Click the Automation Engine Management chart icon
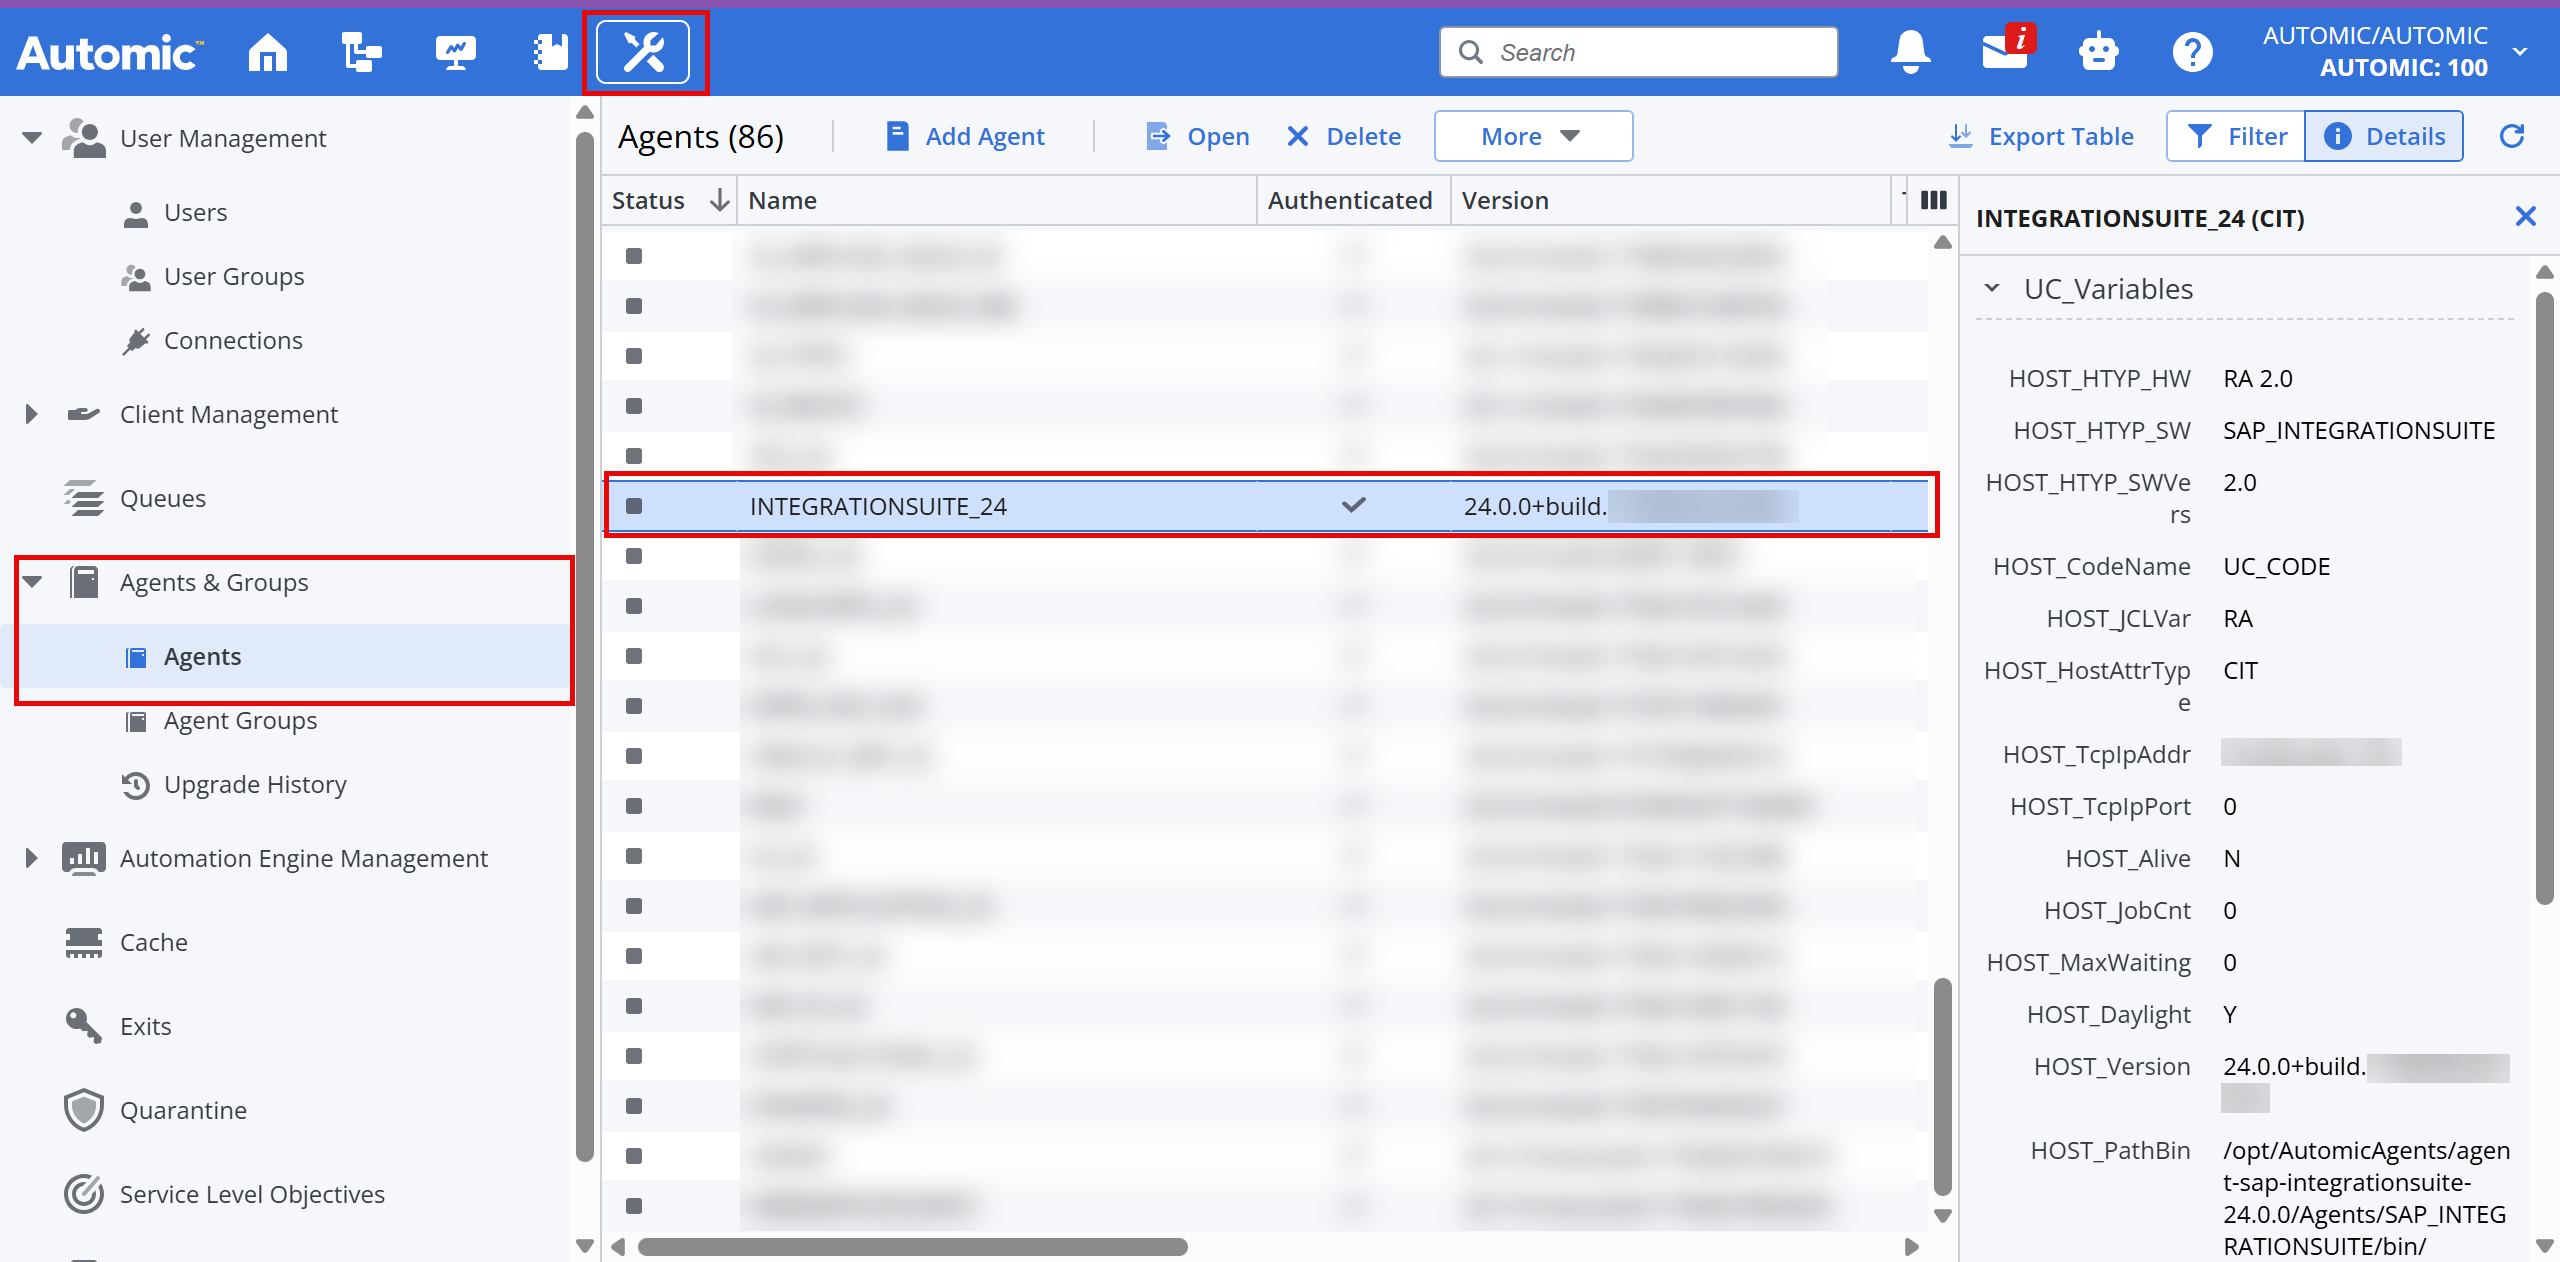2560x1262 pixels. [x=84, y=858]
